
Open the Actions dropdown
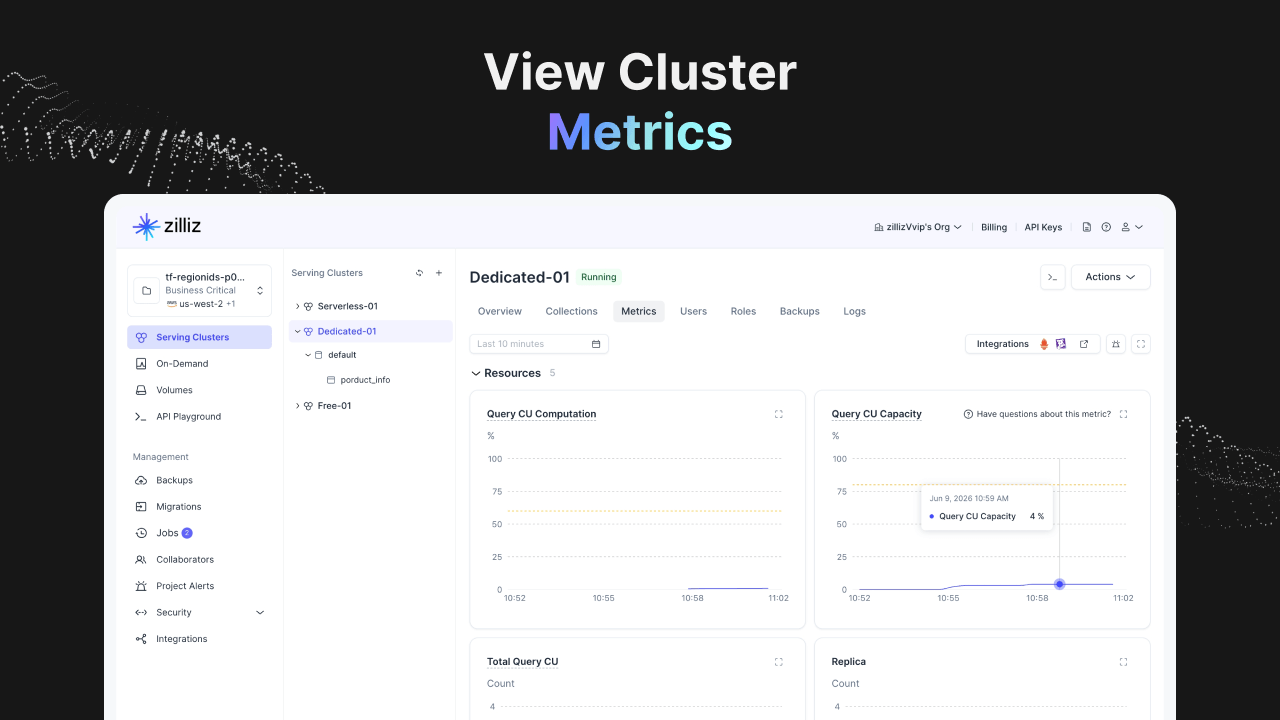point(1111,277)
